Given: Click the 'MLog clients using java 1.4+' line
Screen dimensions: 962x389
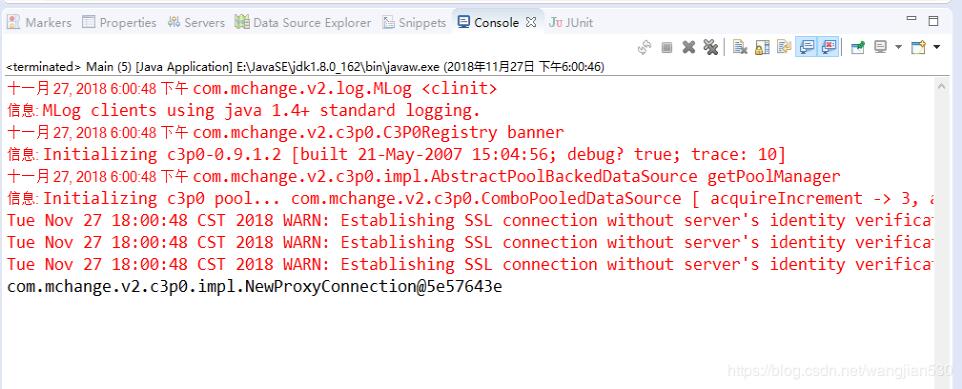Looking at the screenshot, I should (244, 111).
